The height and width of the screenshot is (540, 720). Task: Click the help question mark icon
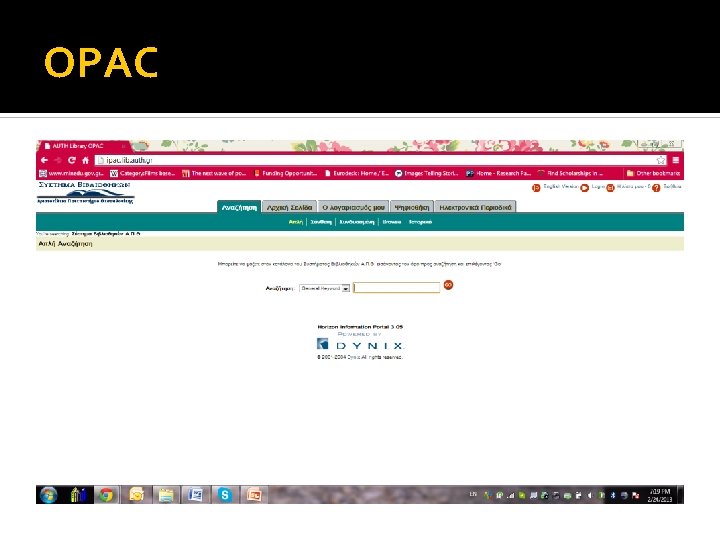pyautogui.click(x=656, y=188)
